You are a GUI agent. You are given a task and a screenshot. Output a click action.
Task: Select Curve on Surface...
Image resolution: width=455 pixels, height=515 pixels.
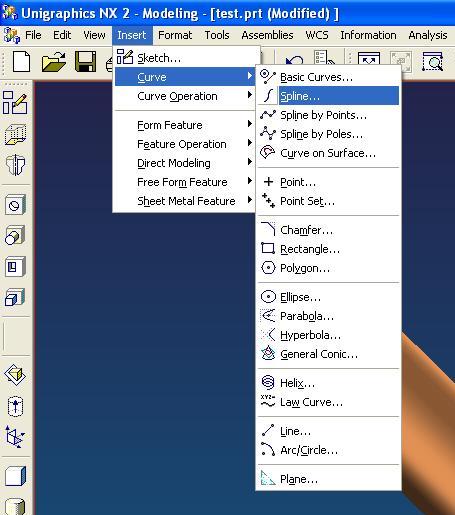[x=329, y=153]
